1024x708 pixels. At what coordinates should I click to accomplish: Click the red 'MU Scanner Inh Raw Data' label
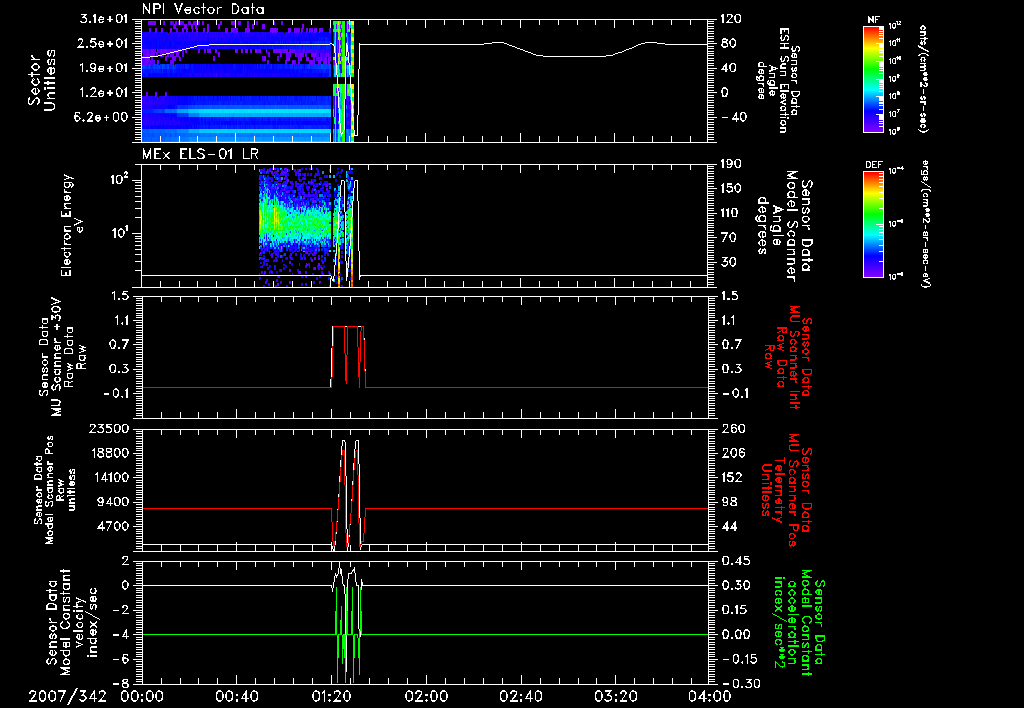point(787,357)
